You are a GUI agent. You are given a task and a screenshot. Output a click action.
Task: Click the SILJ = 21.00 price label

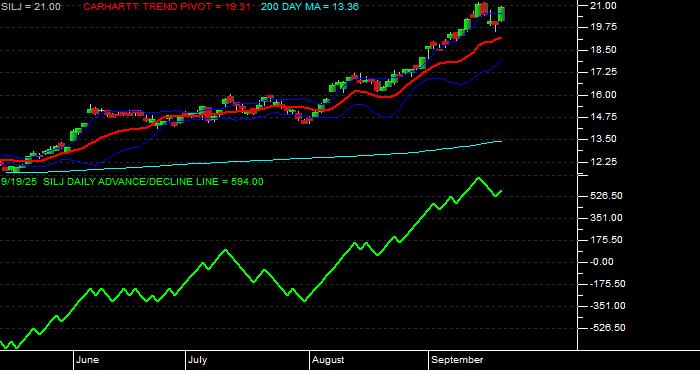click(x=30, y=7)
